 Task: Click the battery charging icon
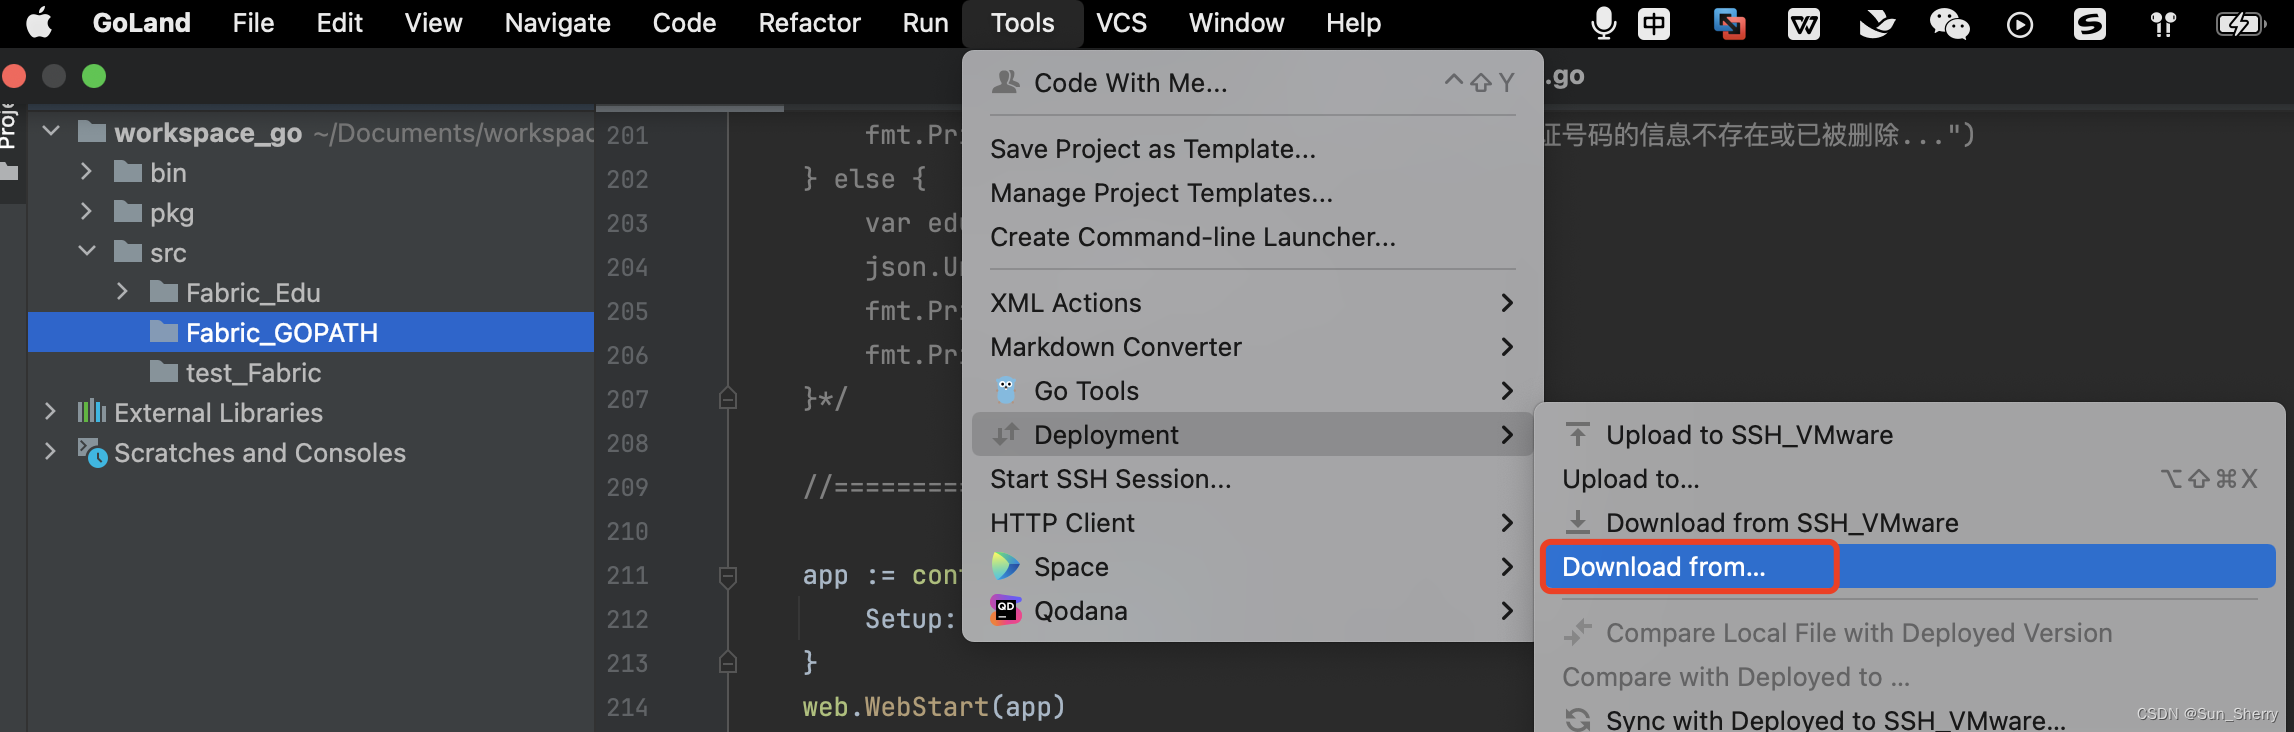point(2241,23)
